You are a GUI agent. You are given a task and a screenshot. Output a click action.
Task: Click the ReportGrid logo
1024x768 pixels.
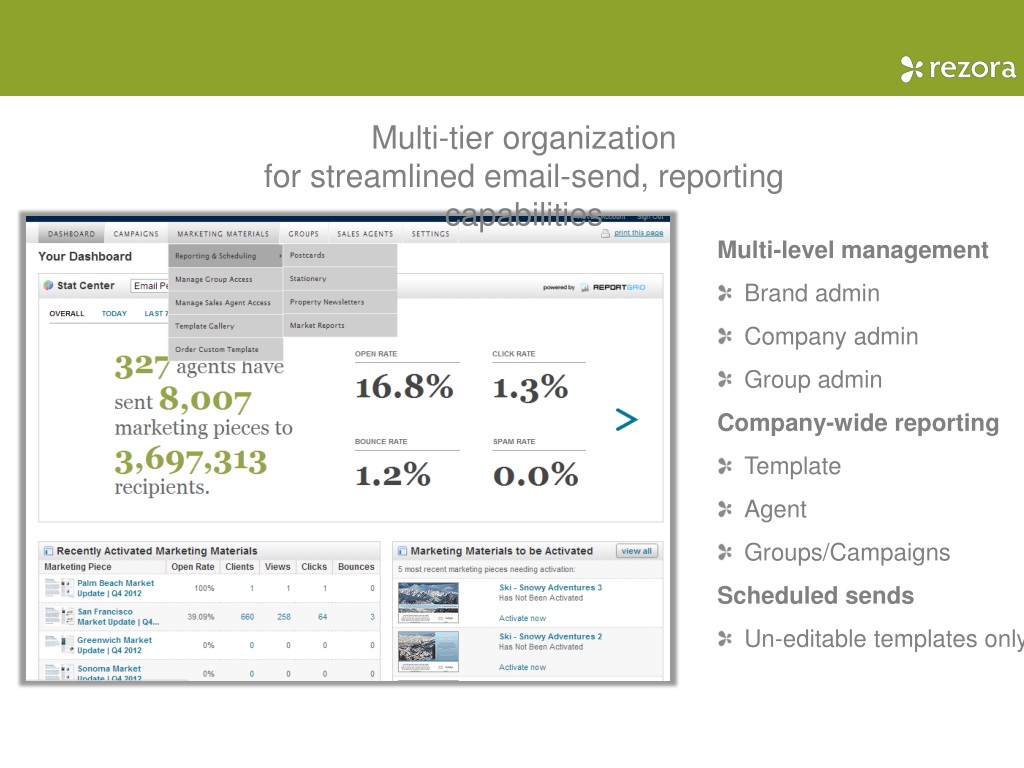tap(613, 287)
